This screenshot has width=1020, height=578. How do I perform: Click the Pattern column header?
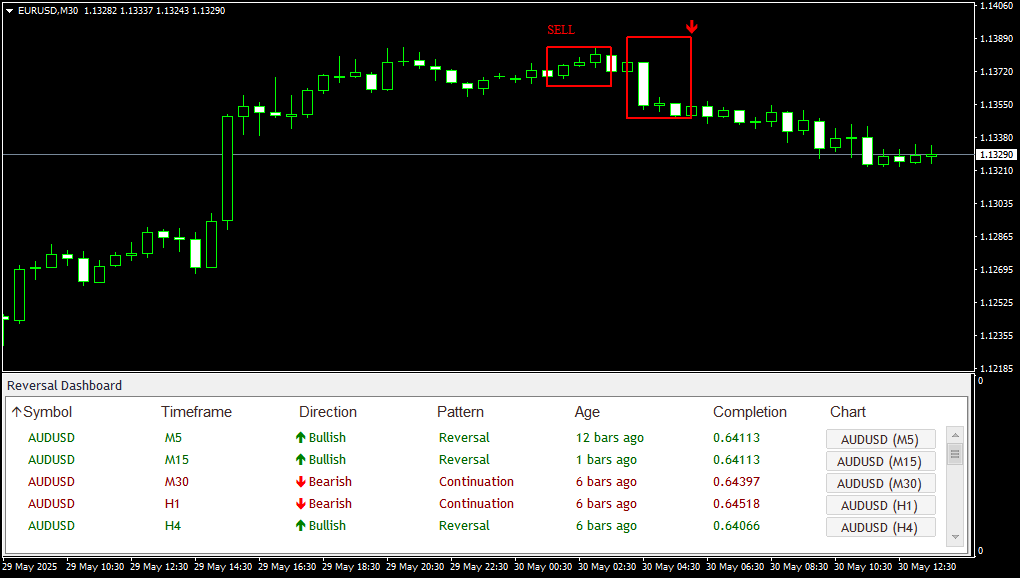click(460, 411)
